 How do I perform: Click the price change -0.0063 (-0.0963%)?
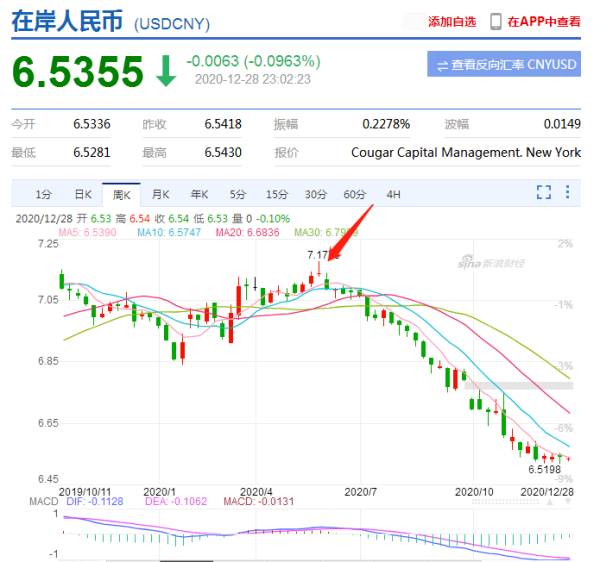coord(253,61)
